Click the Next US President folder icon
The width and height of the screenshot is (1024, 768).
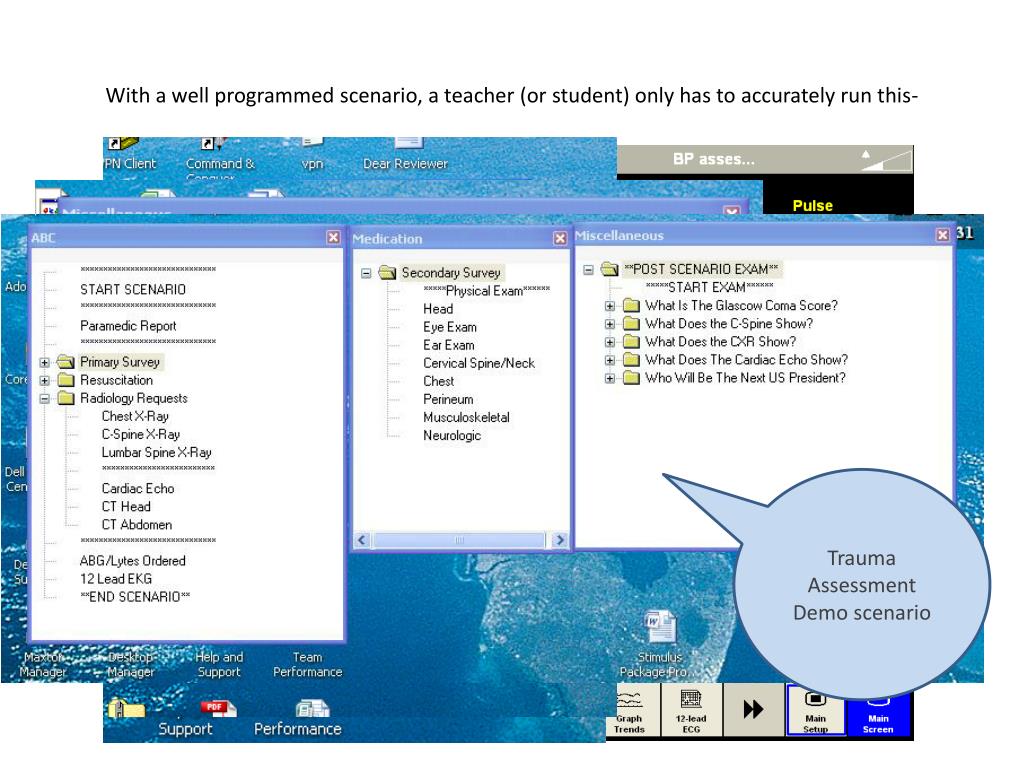[631, 377]
